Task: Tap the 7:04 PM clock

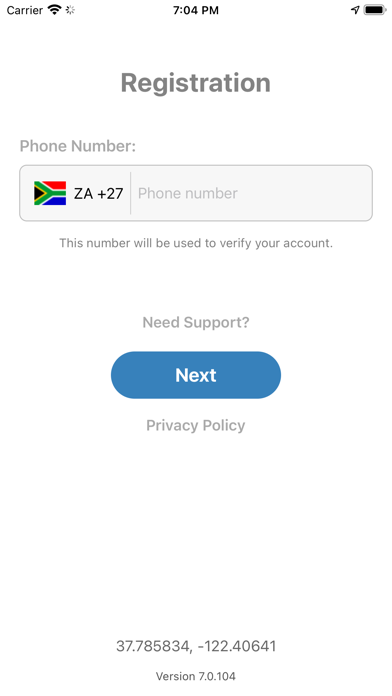Action: (x=196, y=10)
